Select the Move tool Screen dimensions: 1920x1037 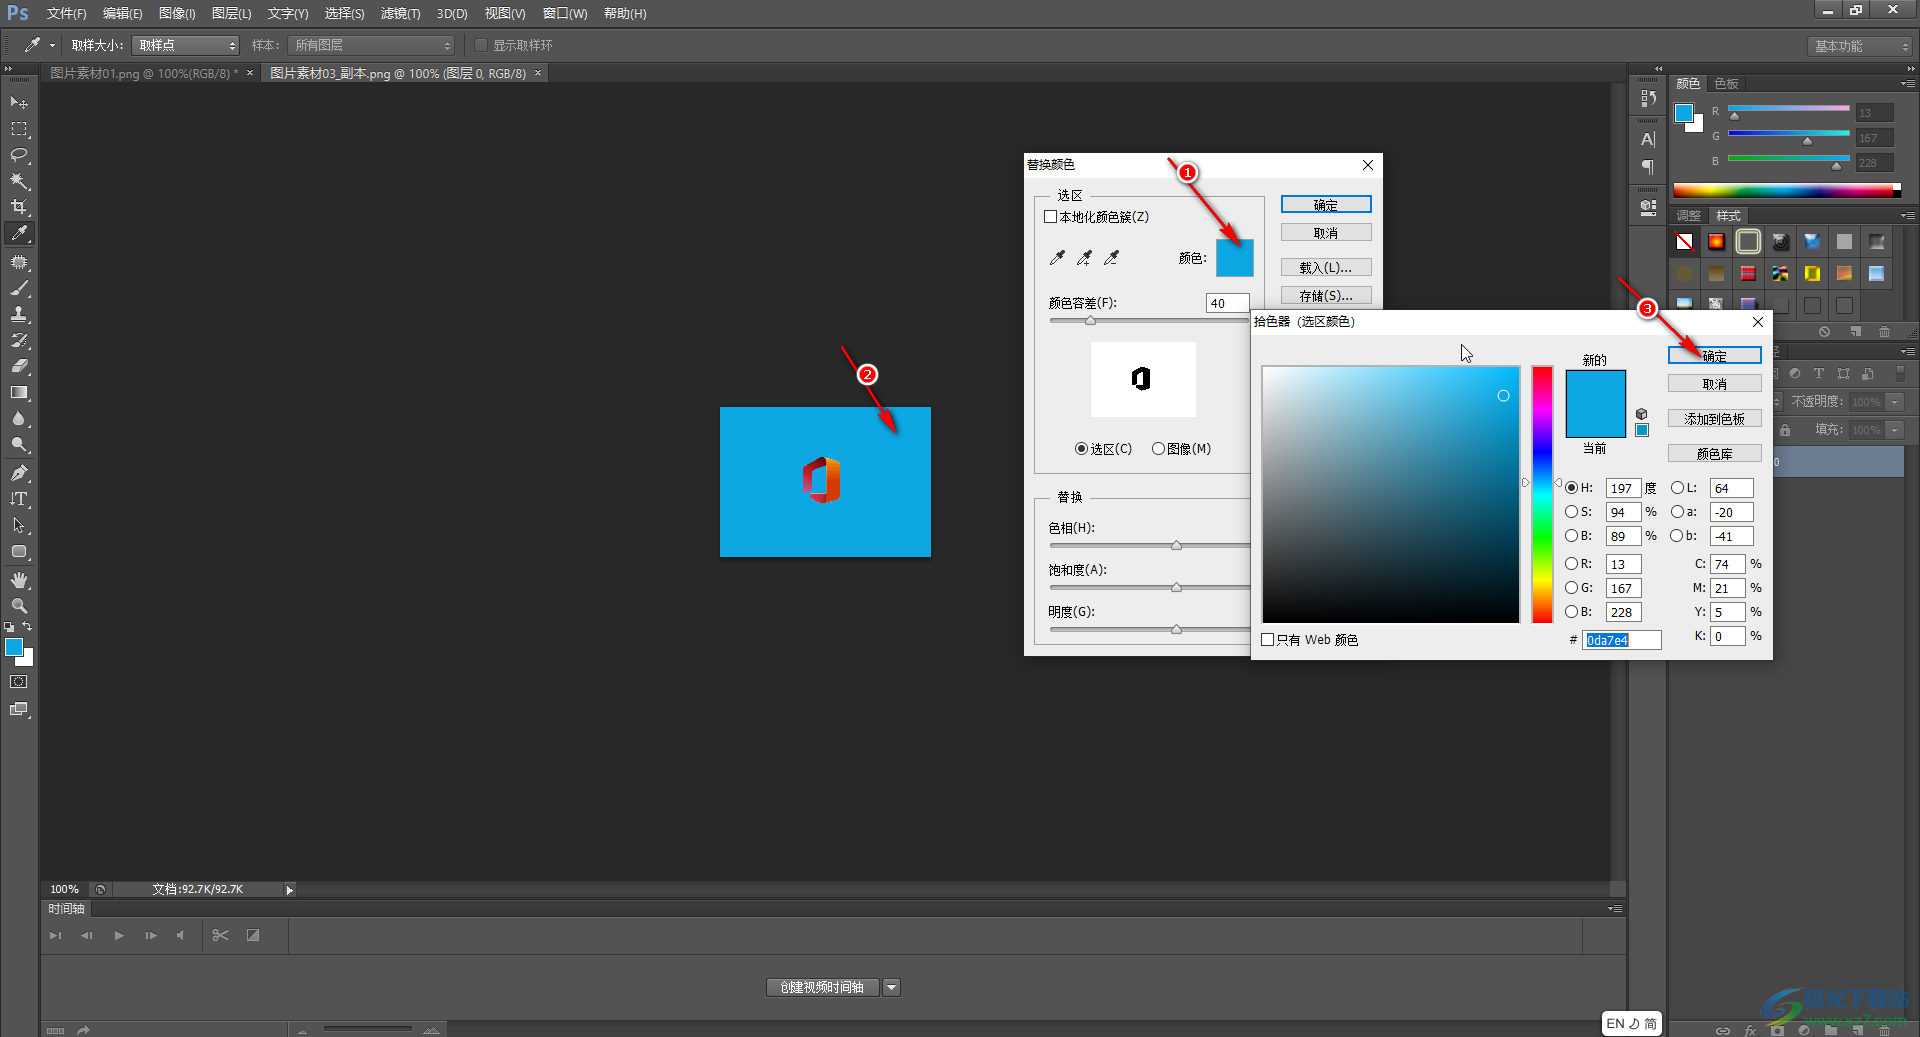19,103
